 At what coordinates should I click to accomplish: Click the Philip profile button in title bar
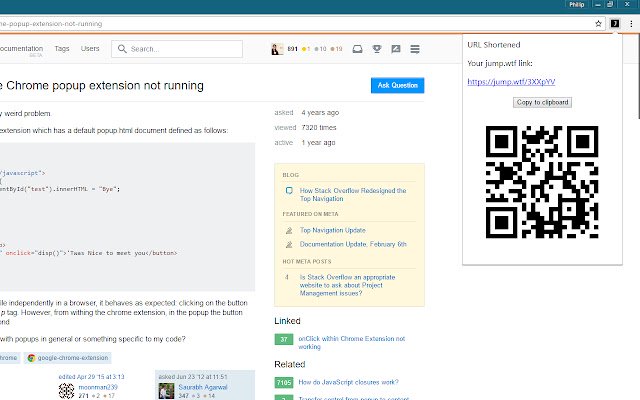pos(577,4)
